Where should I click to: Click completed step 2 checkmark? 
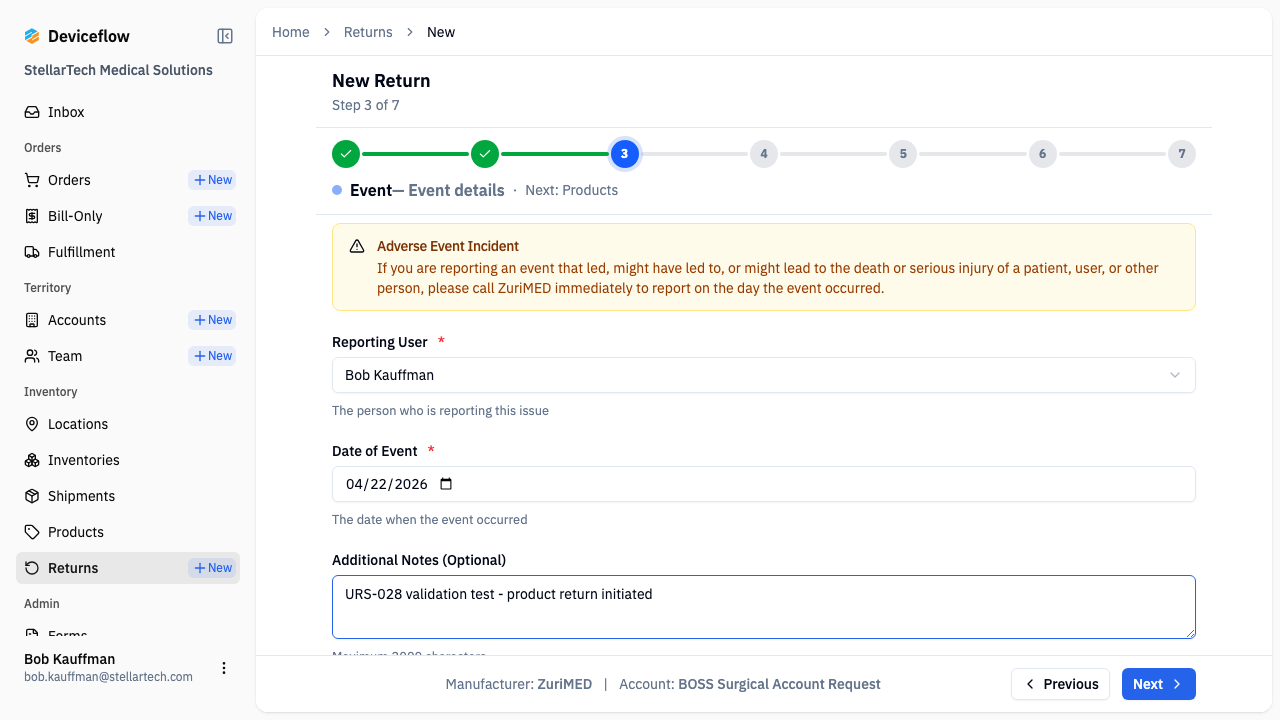click(485, 154)
